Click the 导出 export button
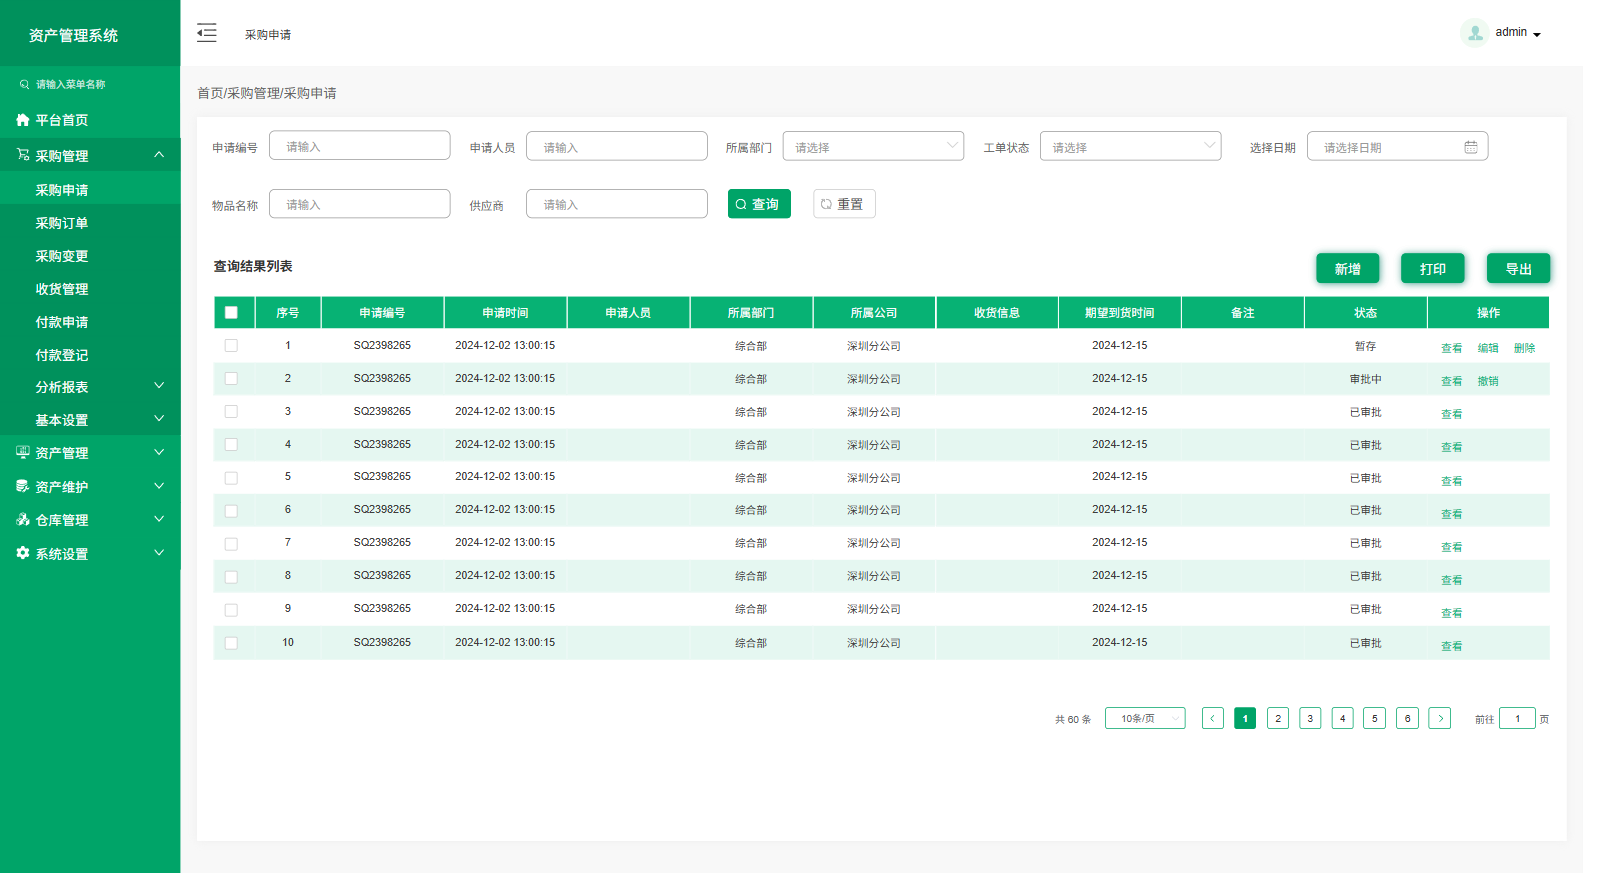Image resolution: width=1604 pixels, height=873 pixels. pyautogui.click(x=1517, y=269)
